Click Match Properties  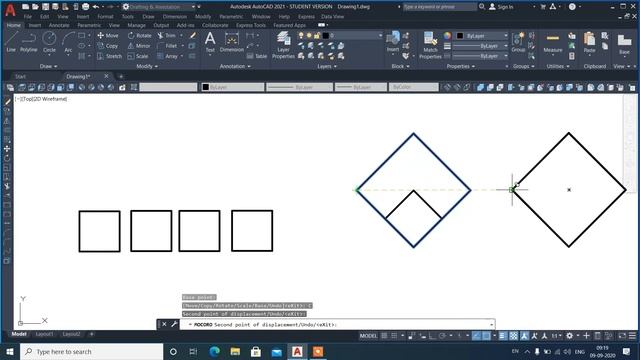tap(430, 45)
